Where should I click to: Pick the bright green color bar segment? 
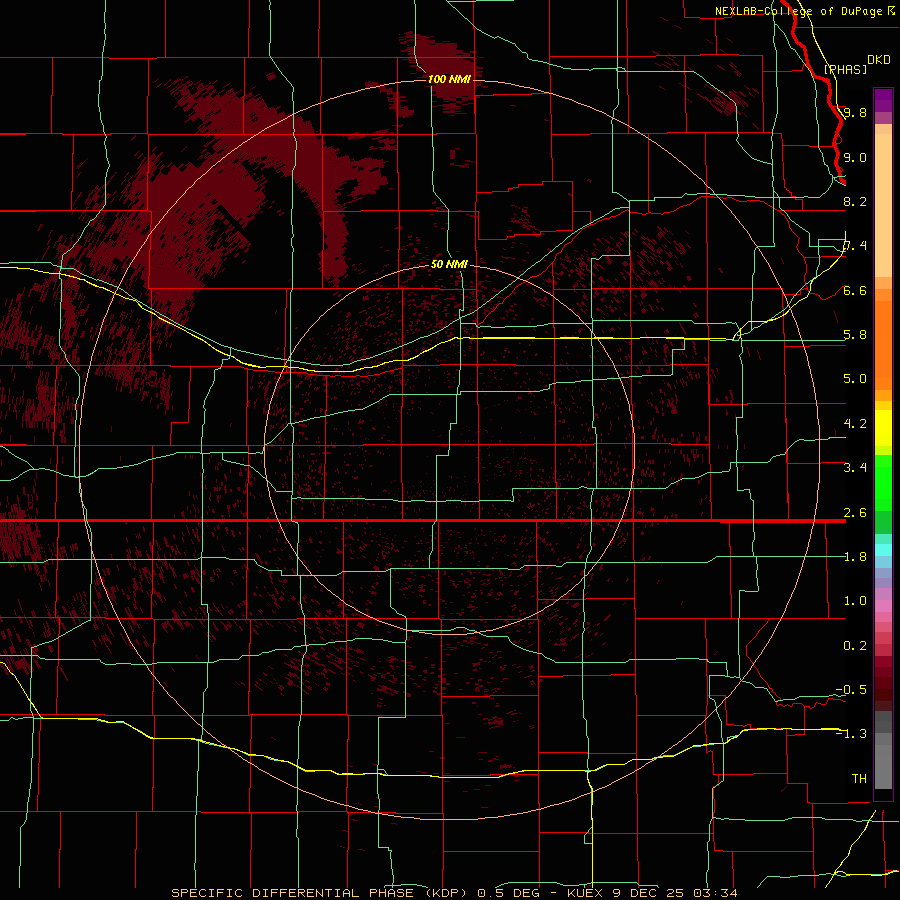883,482
